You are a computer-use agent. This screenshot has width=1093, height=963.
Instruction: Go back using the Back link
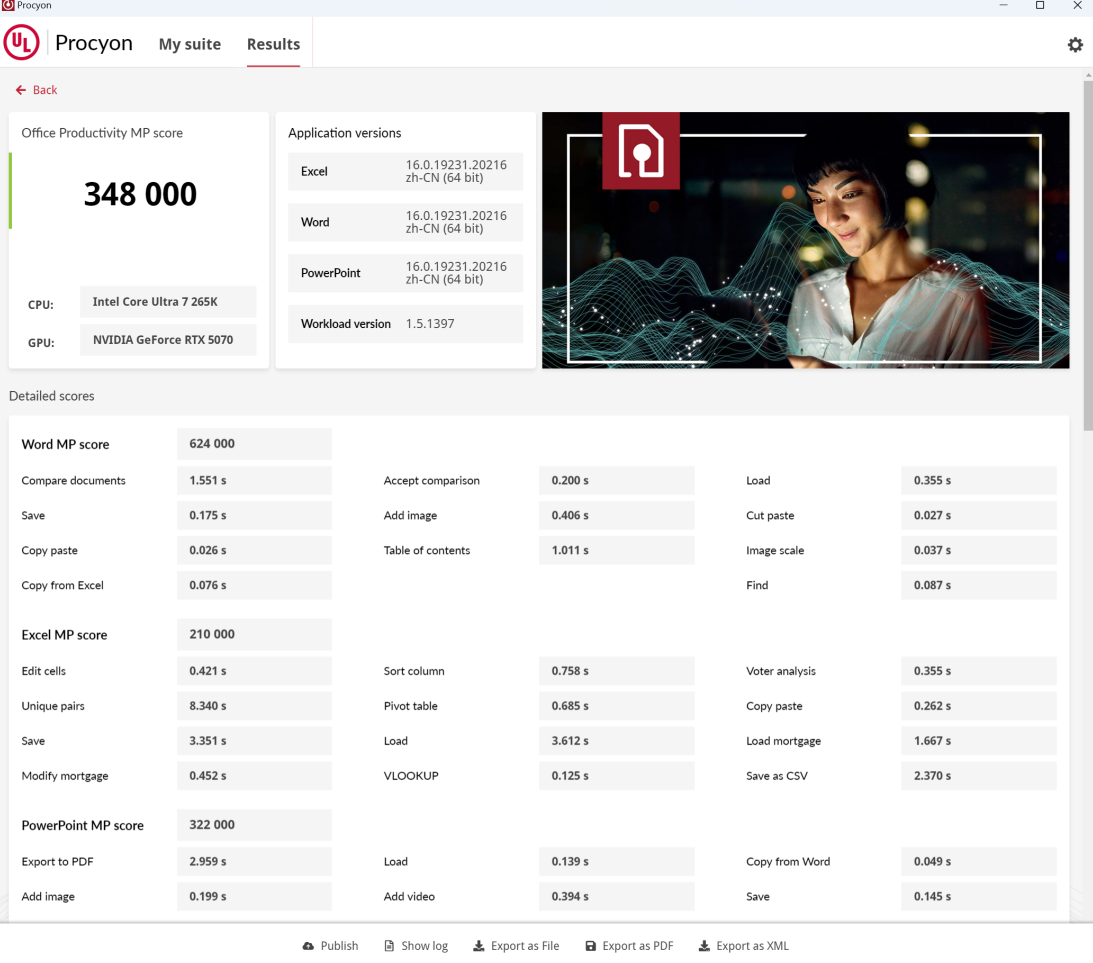(x=45, y=90)
